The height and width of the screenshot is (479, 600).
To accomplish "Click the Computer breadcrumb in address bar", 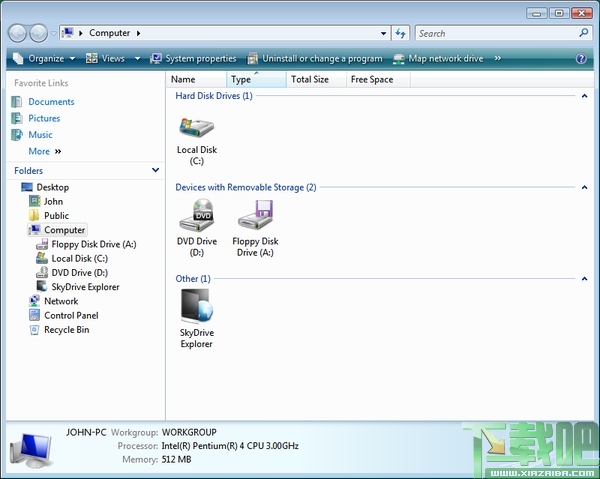I will pyautogui.click(x=109, y=33).
